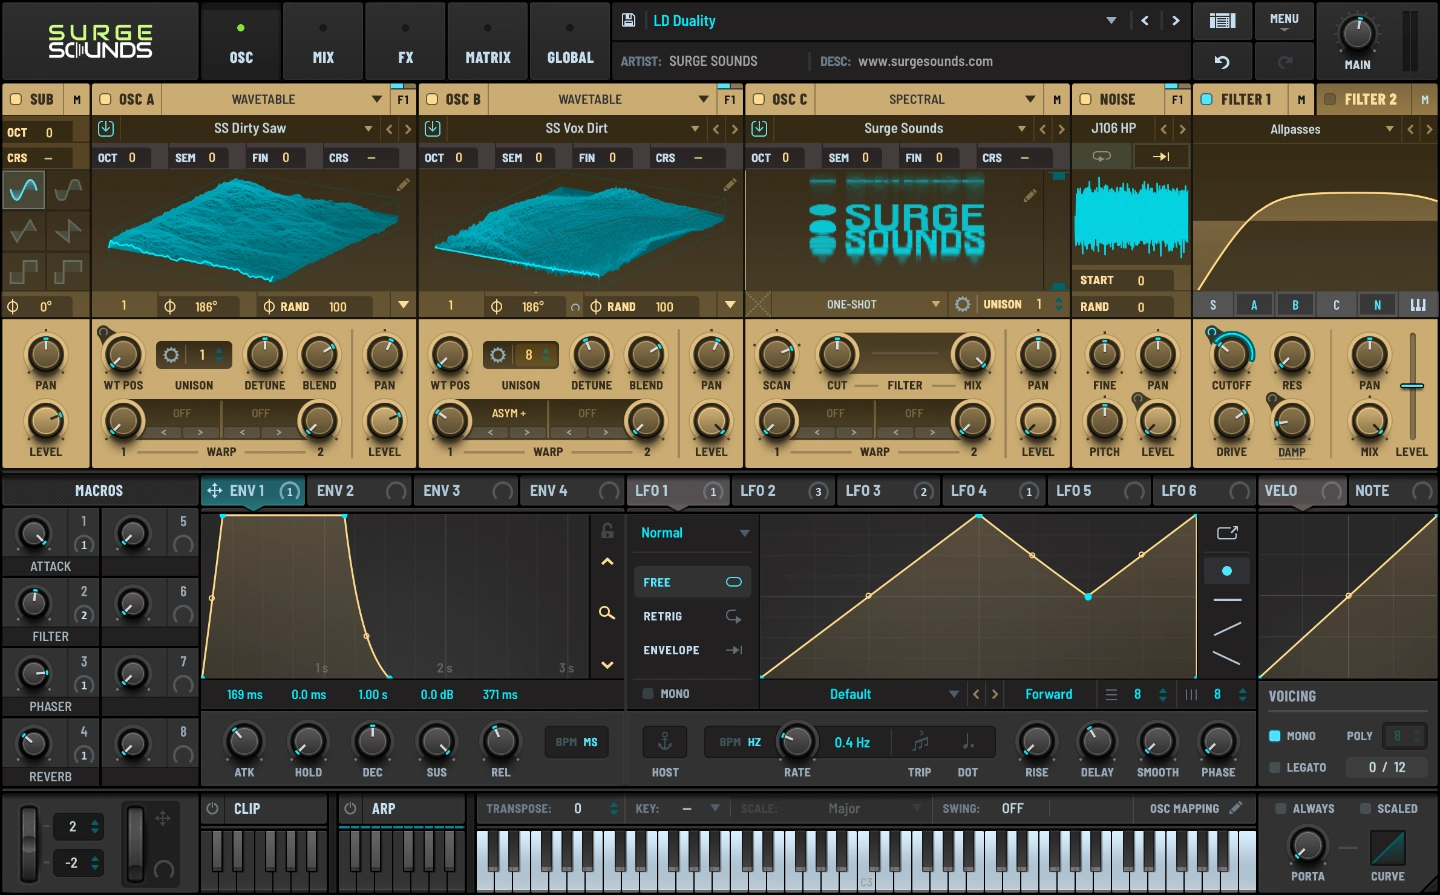Screen dimensions: 1440x895
Task: Enable LFO triplet note icon
Action: (x=920, y=742)
